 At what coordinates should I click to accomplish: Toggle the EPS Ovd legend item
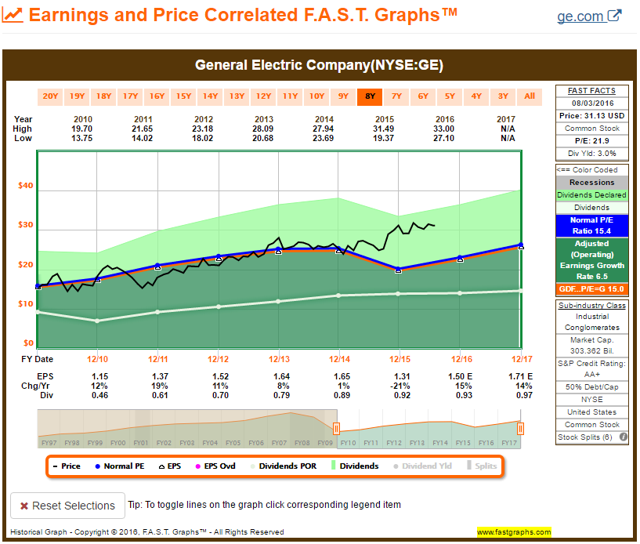click(216, 466)
